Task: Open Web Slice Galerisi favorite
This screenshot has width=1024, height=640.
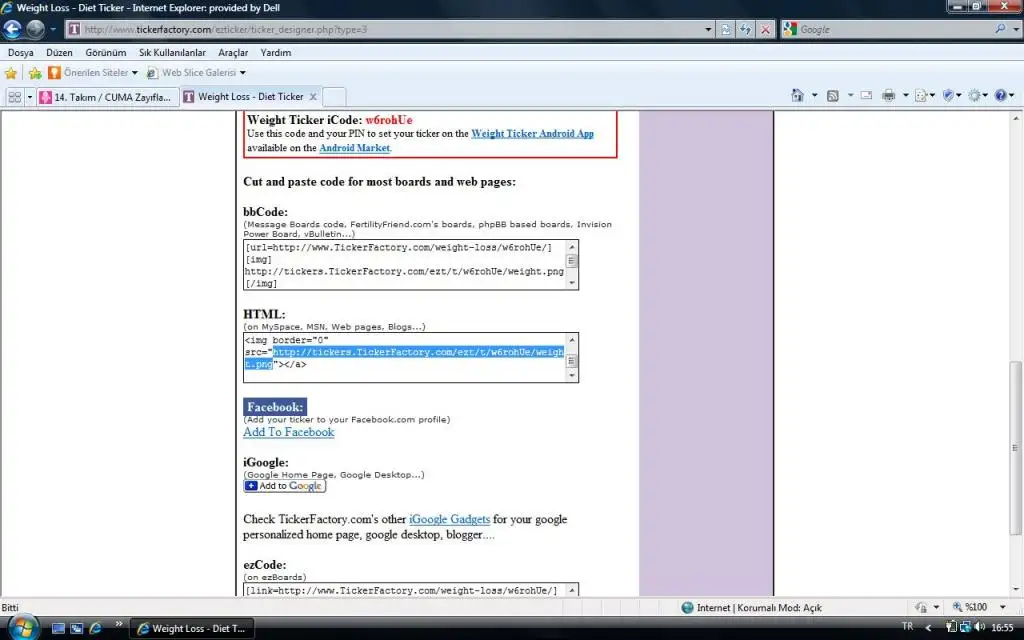Action: coord(196,72)
